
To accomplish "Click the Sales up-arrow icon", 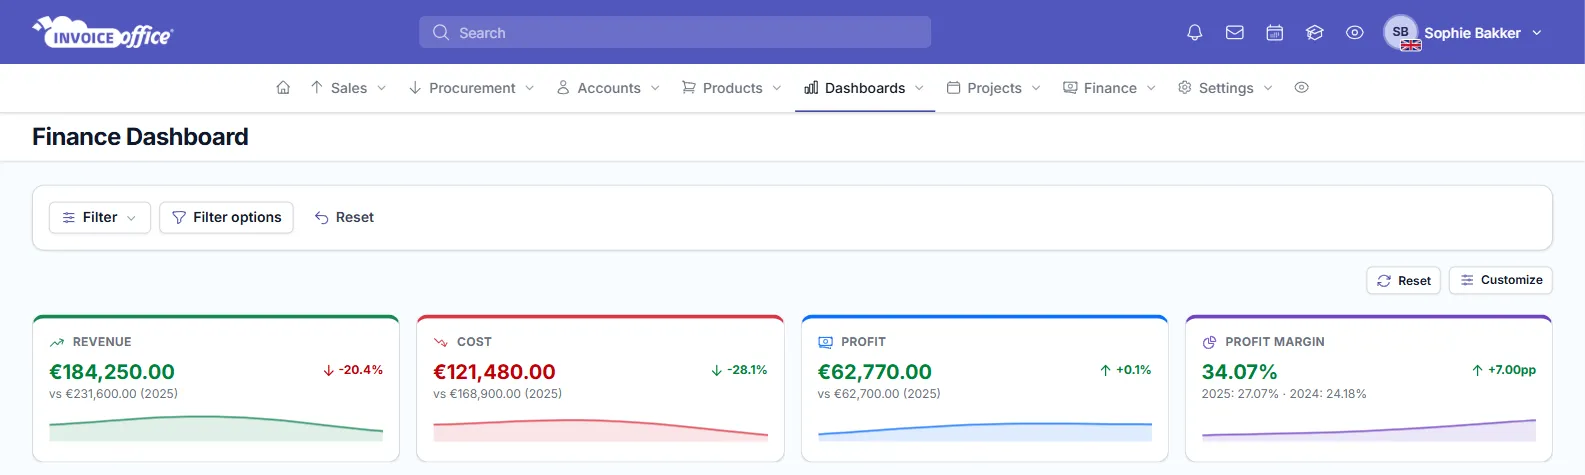I will click(x=316, y=88).
